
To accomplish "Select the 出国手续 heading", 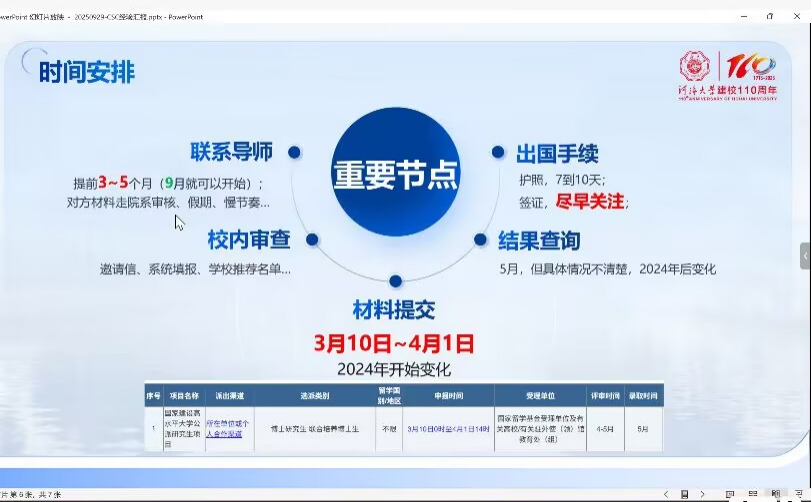I will point(557,153).
